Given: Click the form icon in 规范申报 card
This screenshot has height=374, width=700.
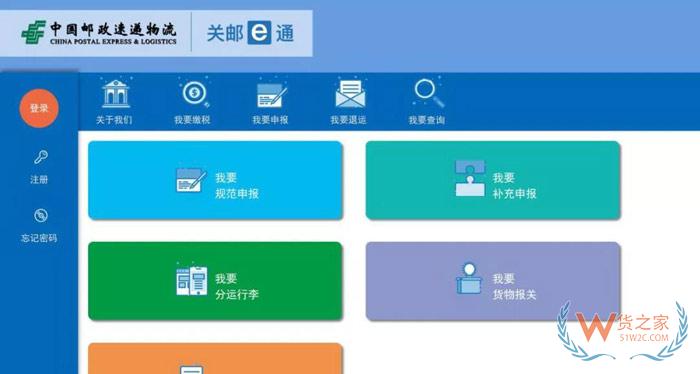Looking at the screenshot, I should 191,180.
